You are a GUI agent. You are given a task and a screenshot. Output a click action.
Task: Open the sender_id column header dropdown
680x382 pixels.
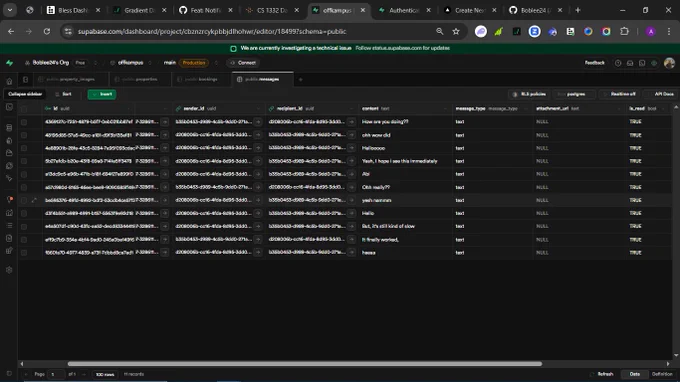click(258, 109)
